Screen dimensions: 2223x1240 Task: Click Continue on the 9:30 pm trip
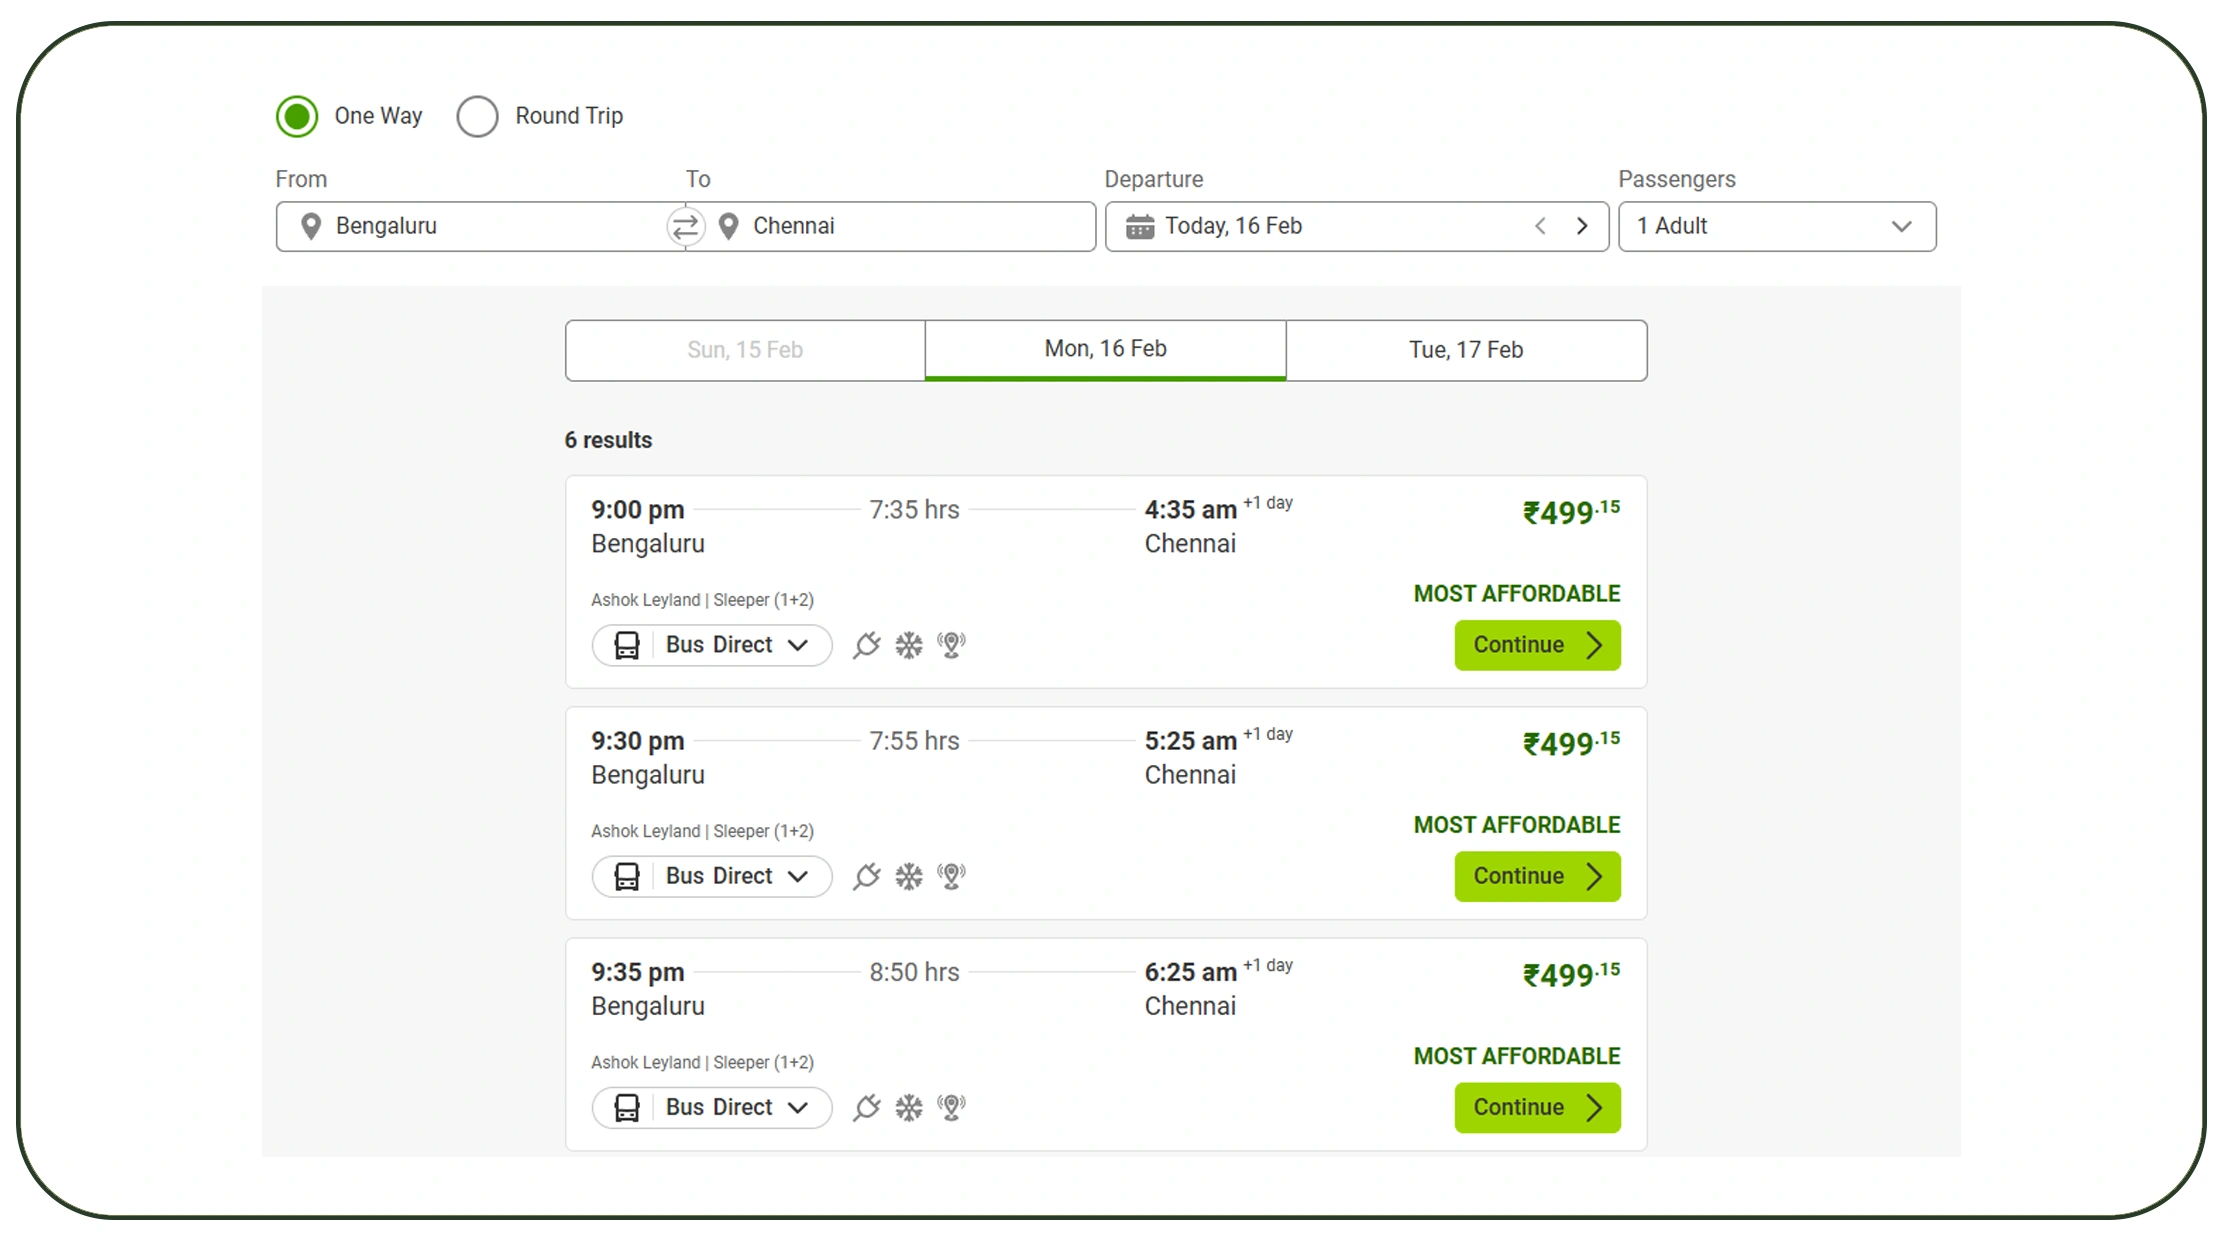[x=1537, y=876]
